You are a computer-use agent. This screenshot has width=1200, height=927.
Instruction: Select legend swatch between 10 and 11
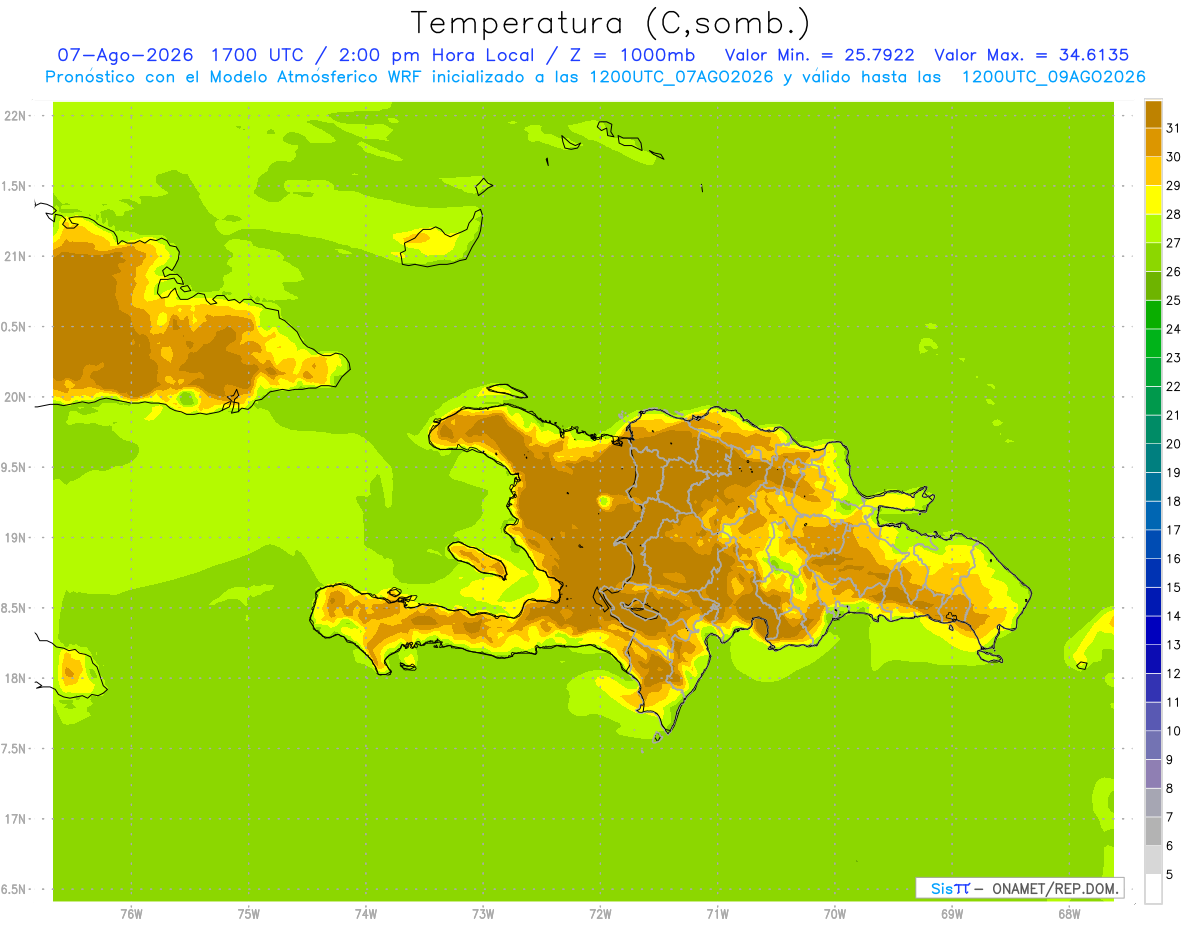tap(1153, 716)
